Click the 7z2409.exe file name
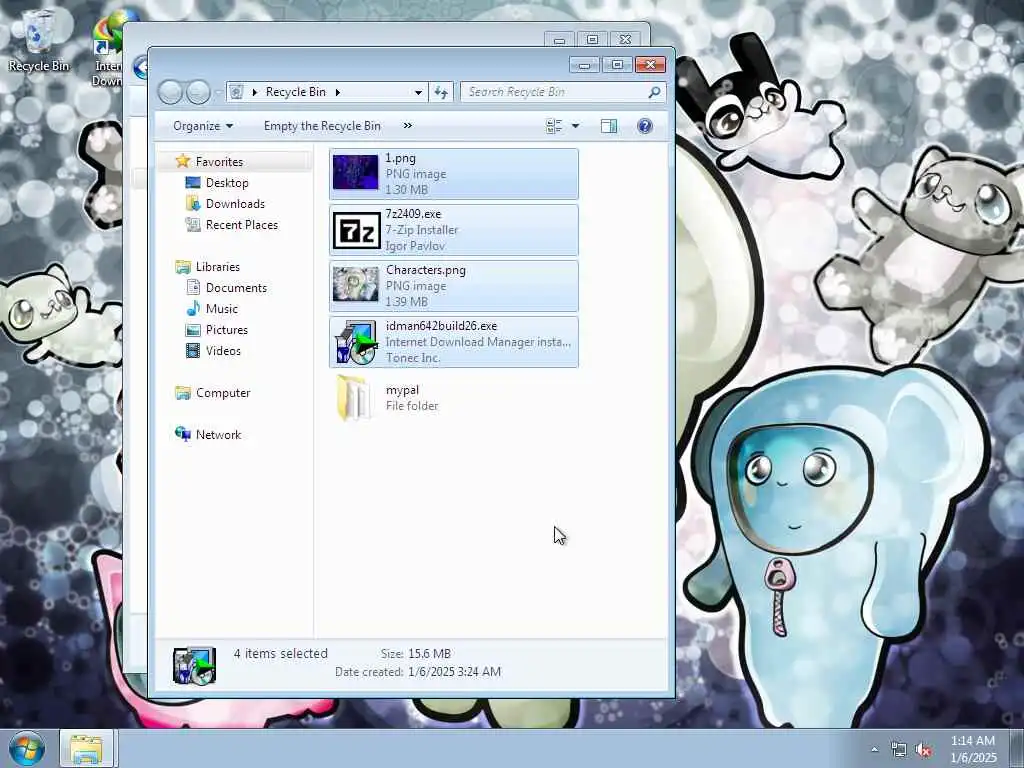This screenshot has width=1024, height=768. point(413,214)
